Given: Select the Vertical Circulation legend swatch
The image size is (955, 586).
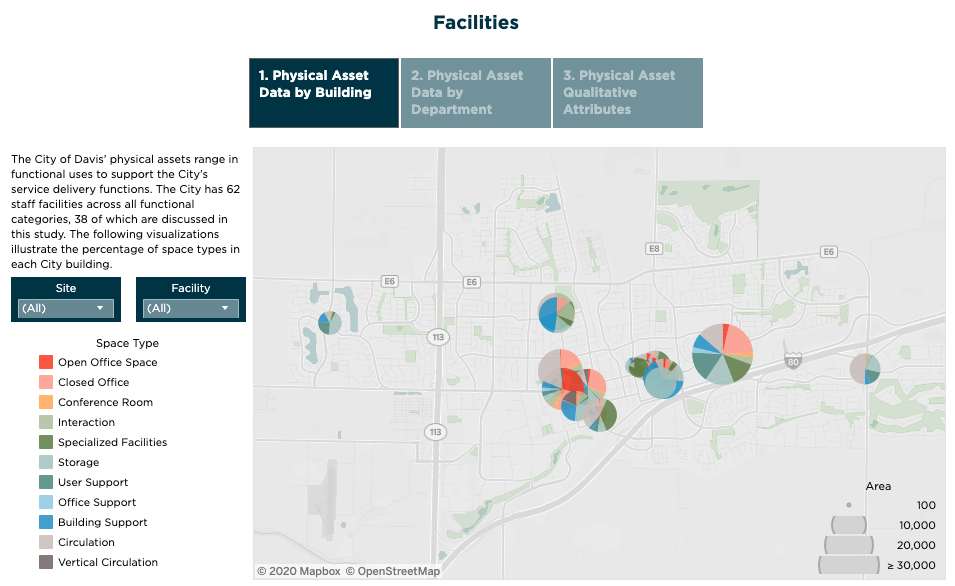Looking at the screenshot, I should 46,562.
